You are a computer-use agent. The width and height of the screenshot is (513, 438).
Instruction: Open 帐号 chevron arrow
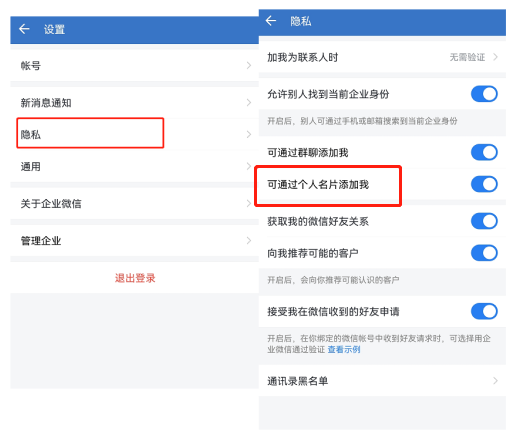[249, 65]
